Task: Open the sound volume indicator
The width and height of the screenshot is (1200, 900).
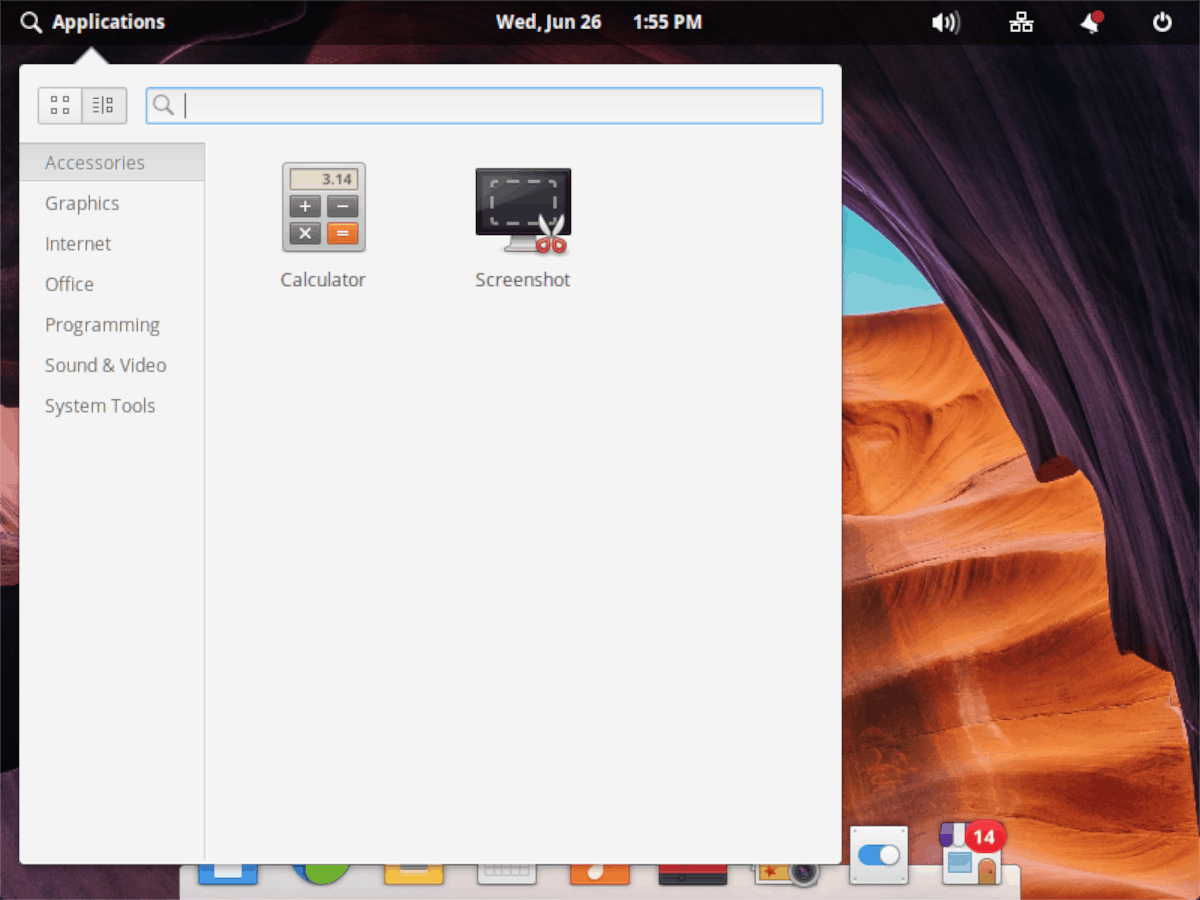Action: point(945,22)
